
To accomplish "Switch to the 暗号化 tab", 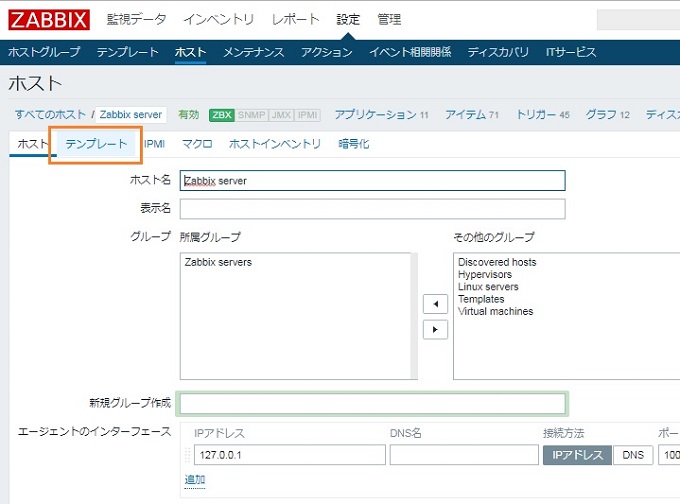I will pyautogui.click(x=354, y=144).
